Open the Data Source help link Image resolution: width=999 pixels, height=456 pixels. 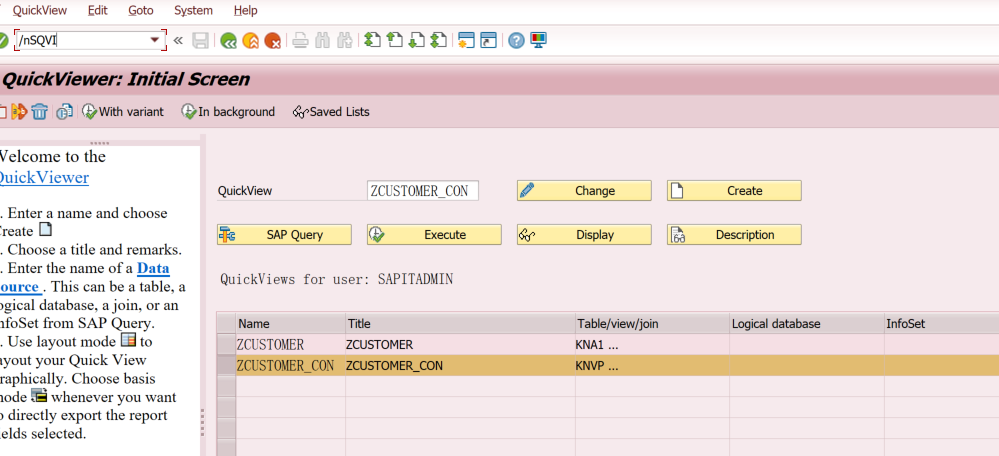point(153,268)
